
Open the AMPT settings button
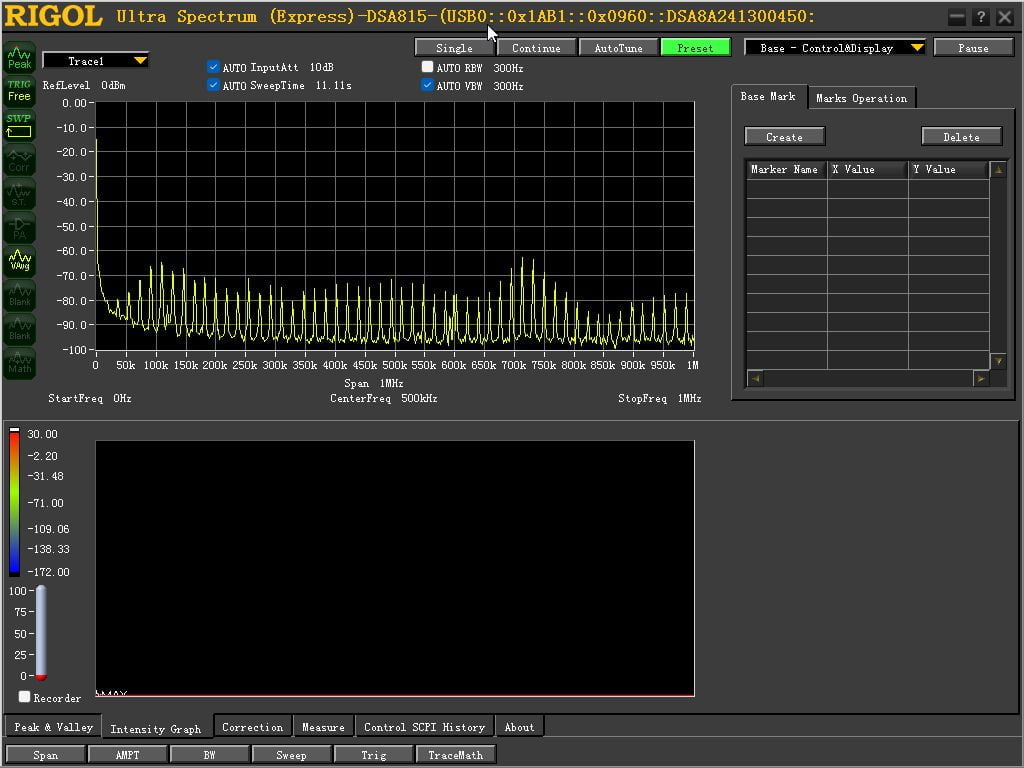127,755
